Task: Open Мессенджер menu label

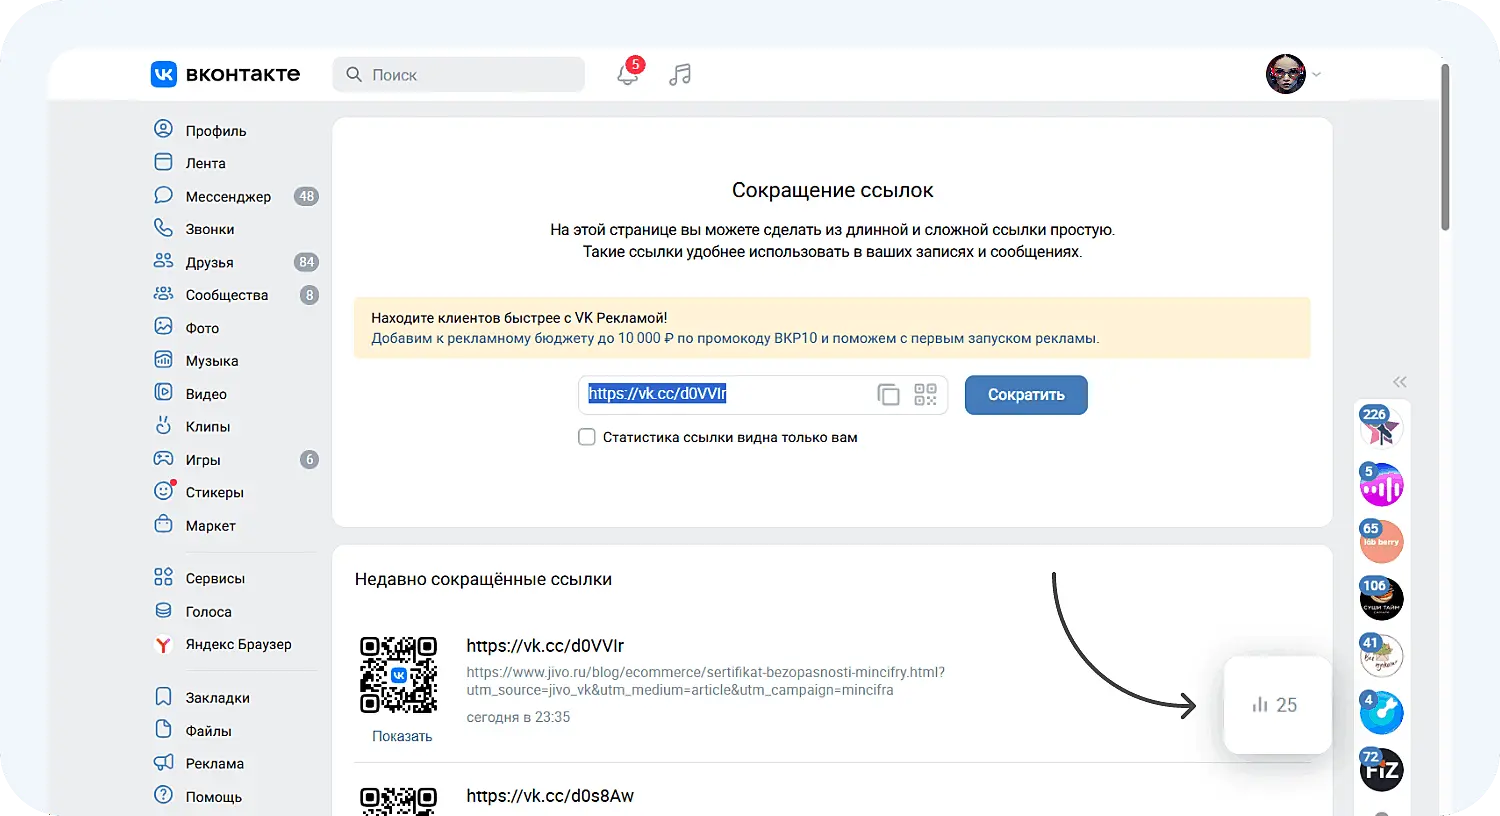Action: point(228,196)
